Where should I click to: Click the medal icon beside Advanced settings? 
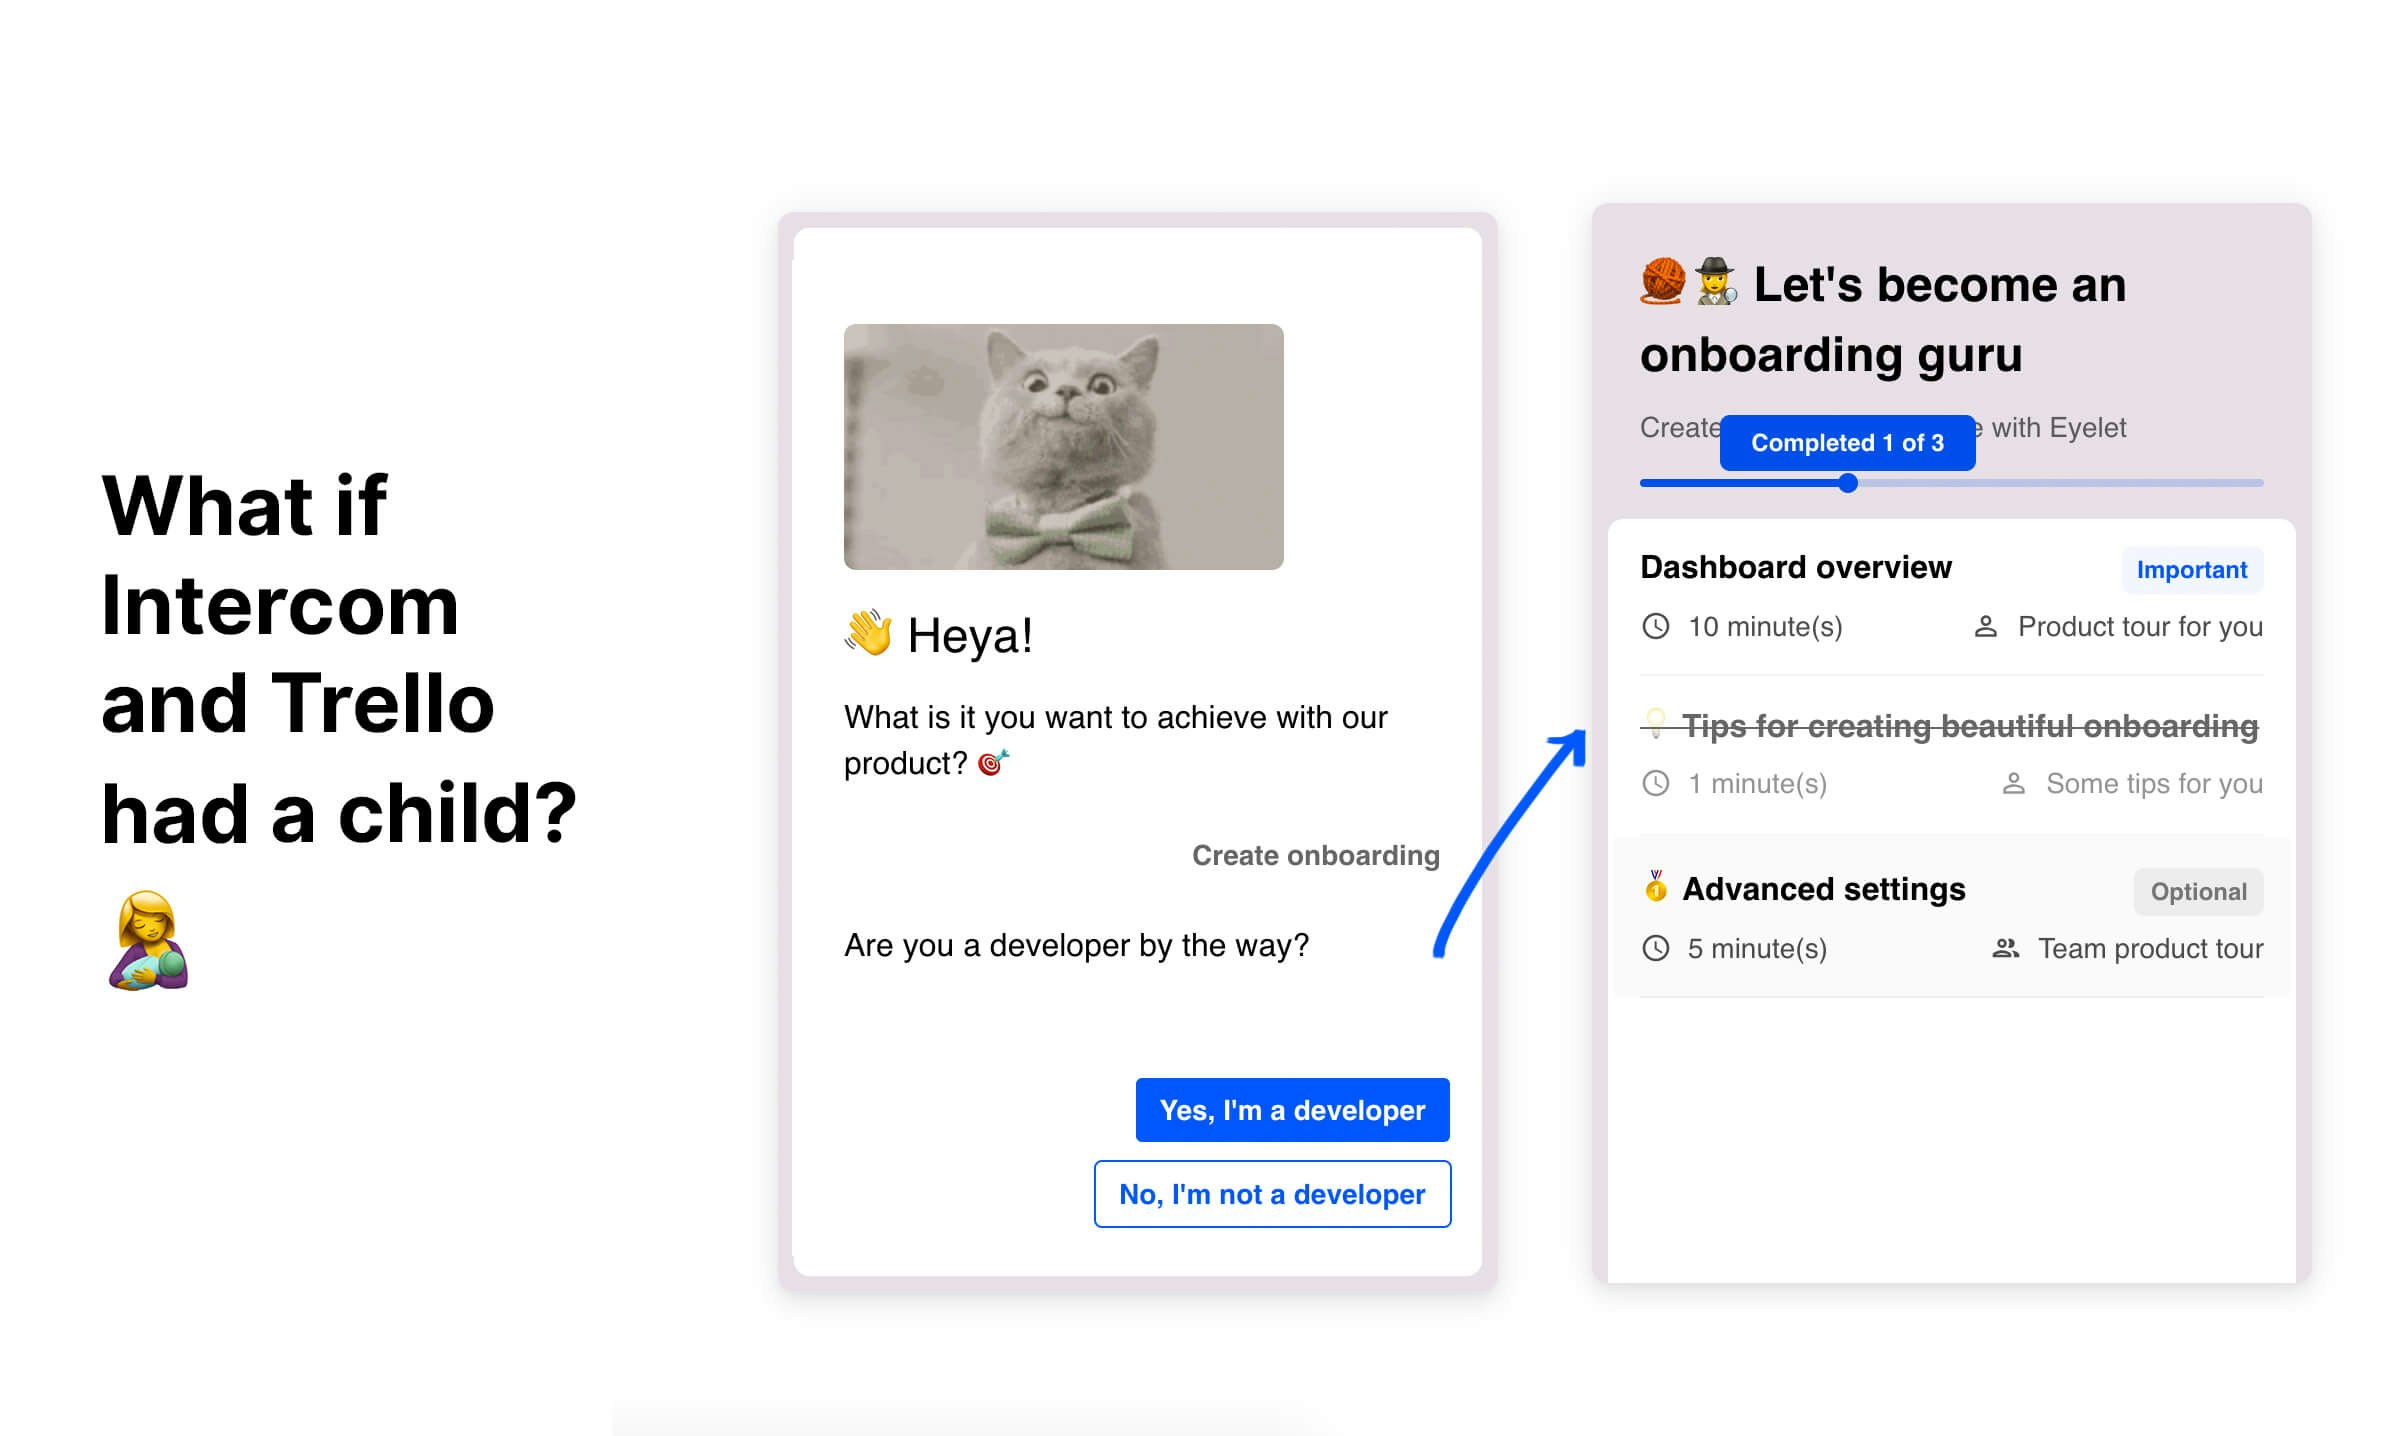[x=1656, y=886]
